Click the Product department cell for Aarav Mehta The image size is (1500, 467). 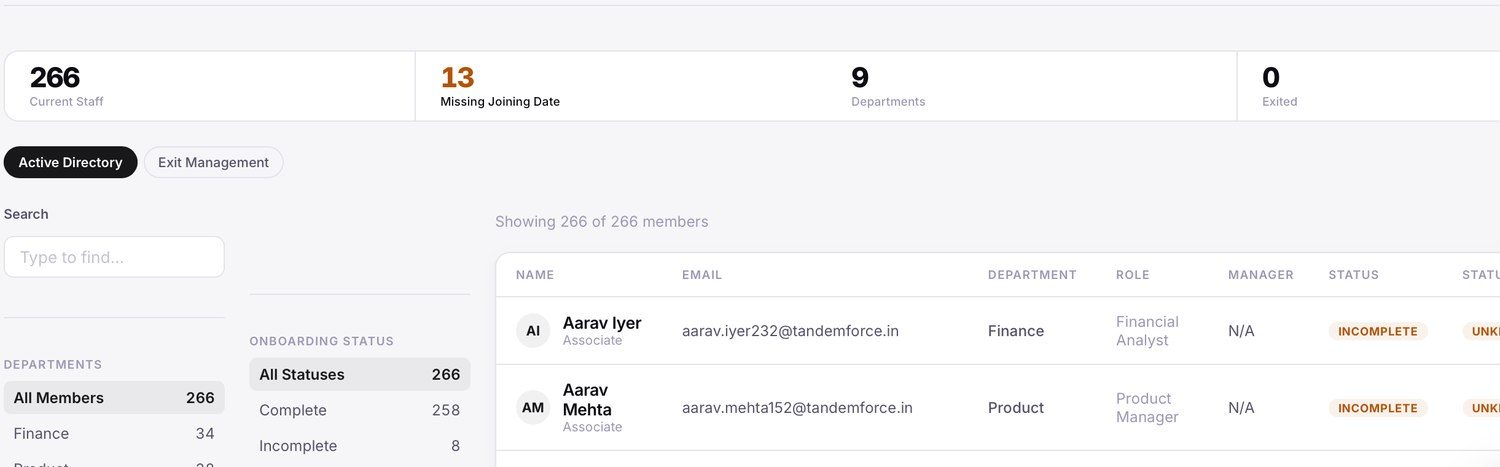coord(1016,408)
